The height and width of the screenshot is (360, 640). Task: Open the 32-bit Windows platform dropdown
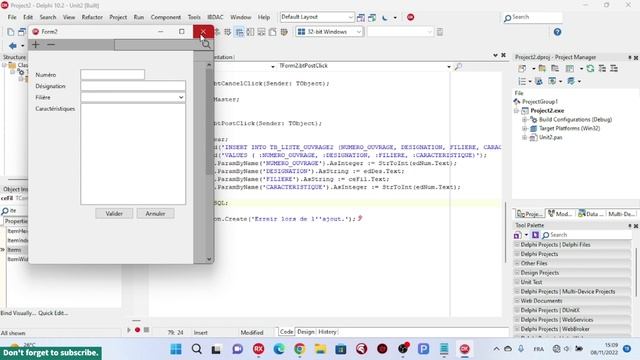click(359, 32)
